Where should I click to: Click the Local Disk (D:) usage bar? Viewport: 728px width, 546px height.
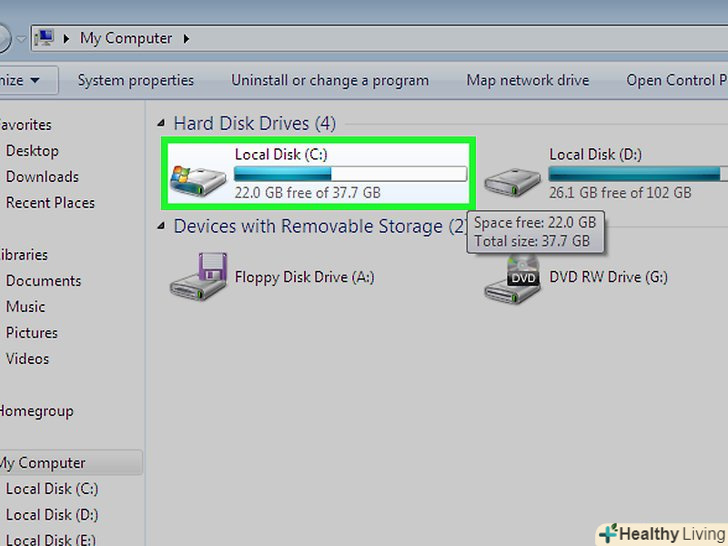[638, 174]
